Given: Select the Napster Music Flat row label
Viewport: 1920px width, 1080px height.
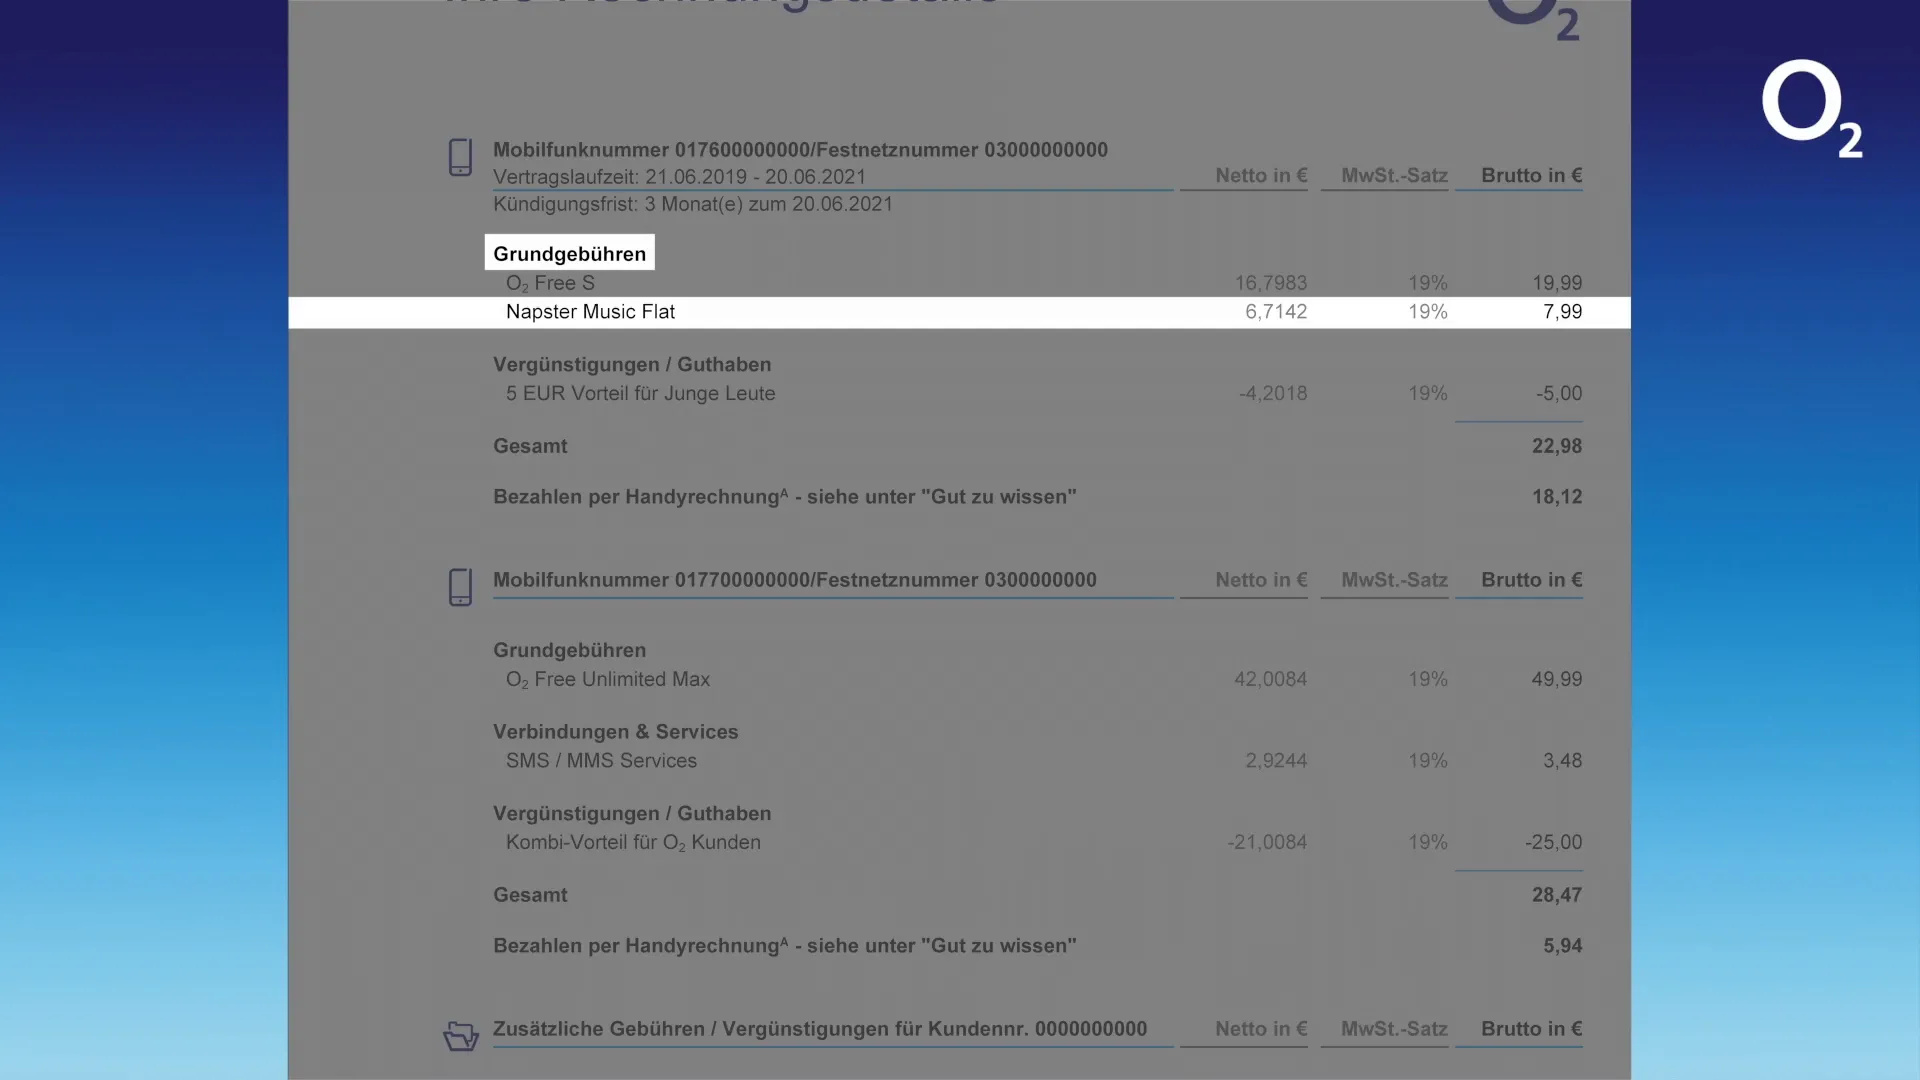Looking at the screenshot, I should [x=590, y=312].
